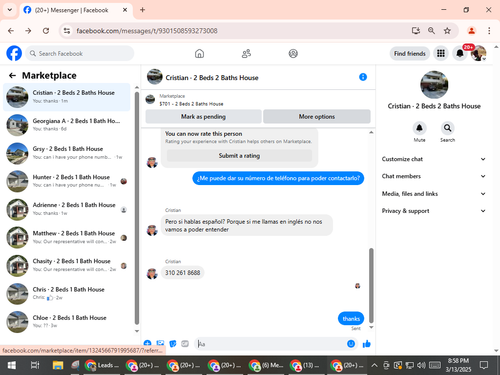Expand Privacy & support section

pyautogui.click(x=434, y=211)
